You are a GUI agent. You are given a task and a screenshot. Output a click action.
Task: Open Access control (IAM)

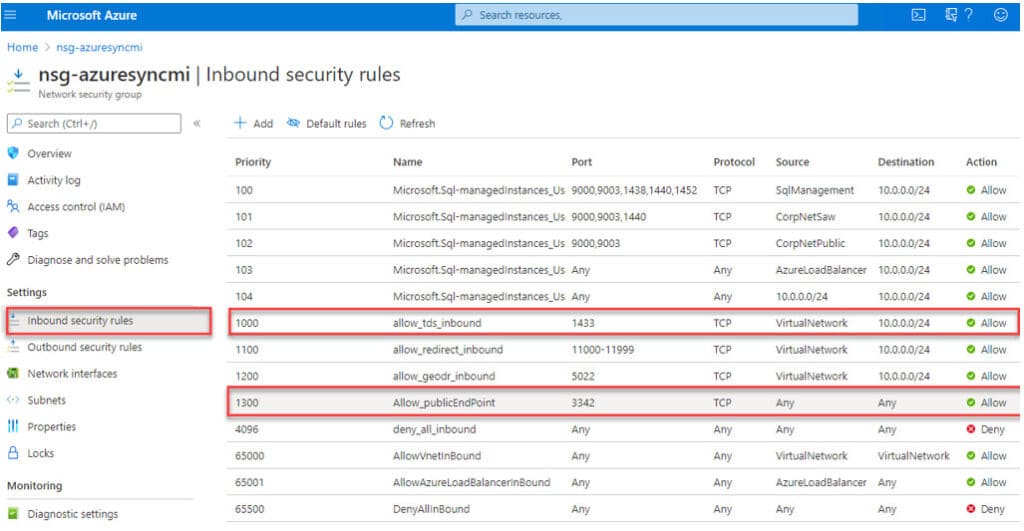pyautogui.click(x=76, y=206)
